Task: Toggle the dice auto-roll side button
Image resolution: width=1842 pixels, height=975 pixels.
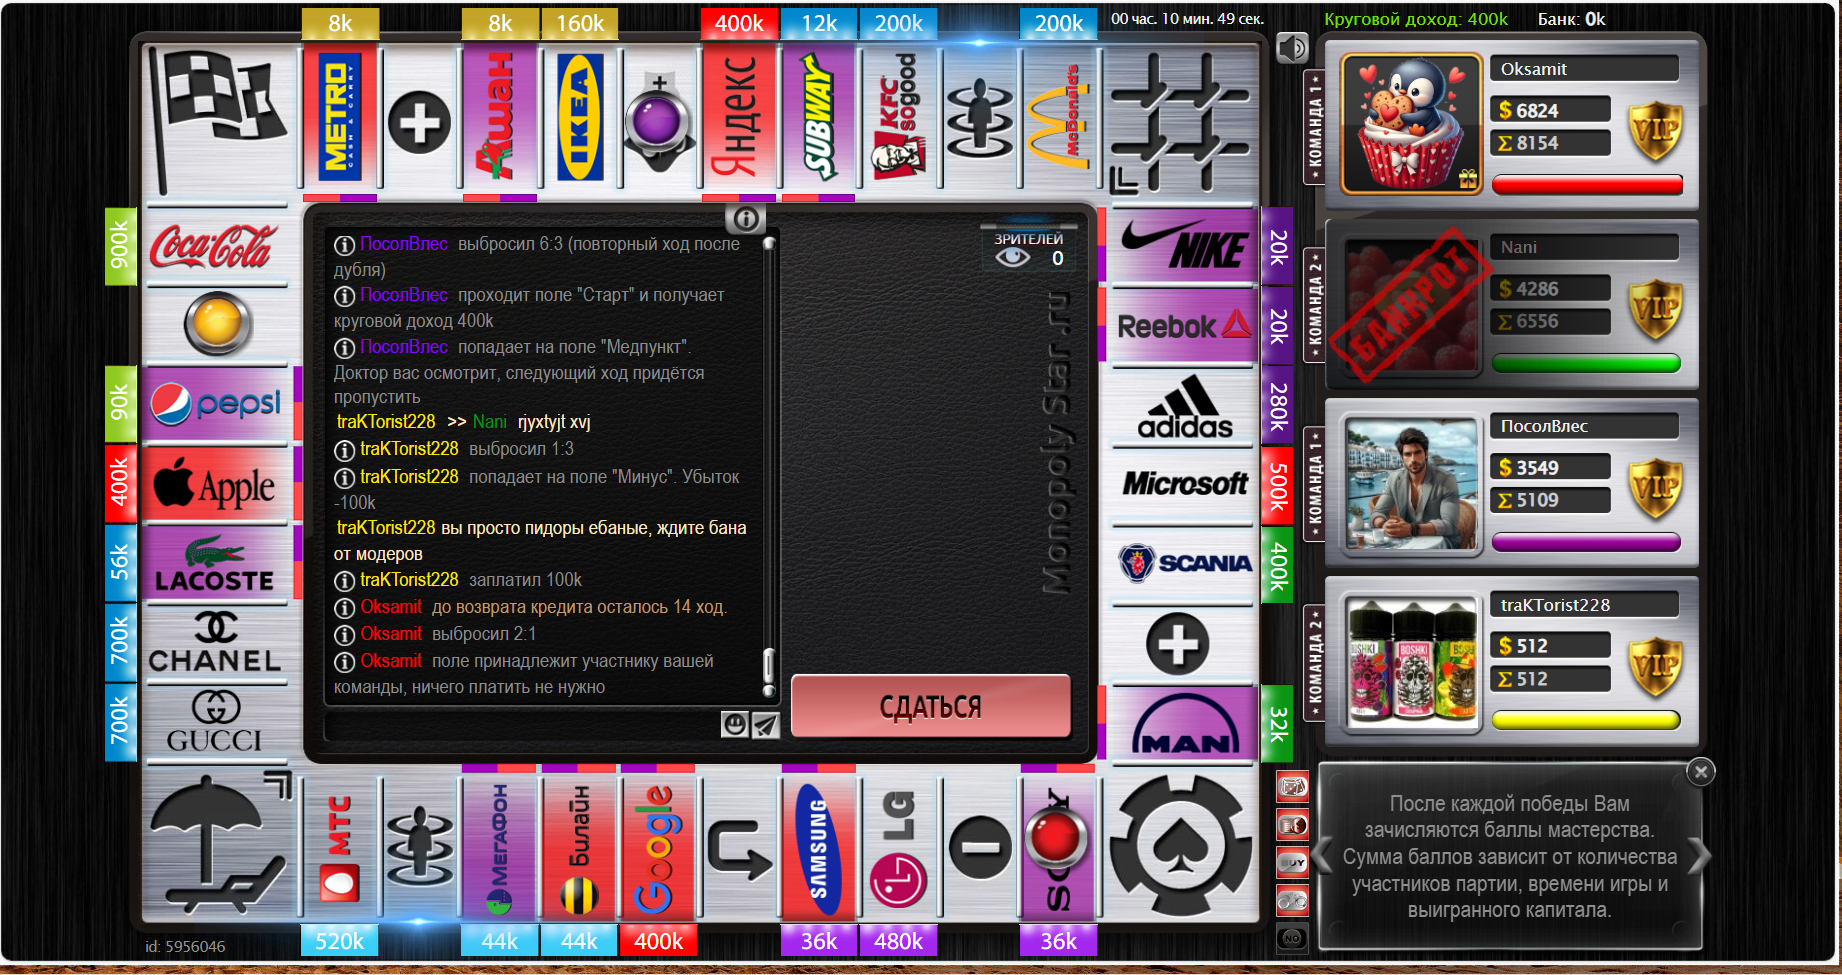Action: pos(1293,787)
